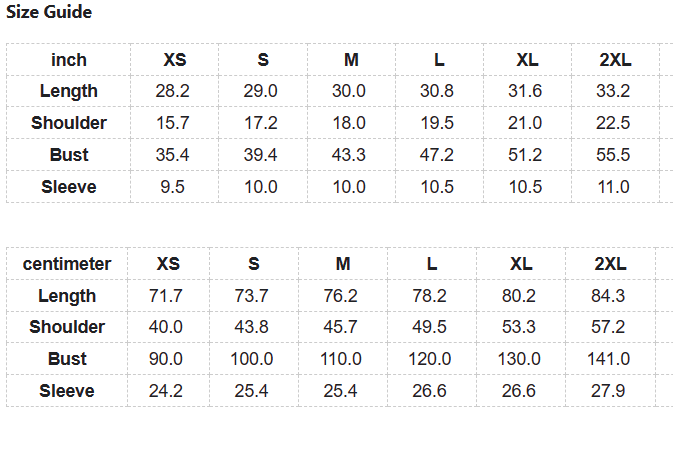Select the 28.2 length value
This screenshot has width=673, height=452.
pyautogui.click(x=173, y=91)
